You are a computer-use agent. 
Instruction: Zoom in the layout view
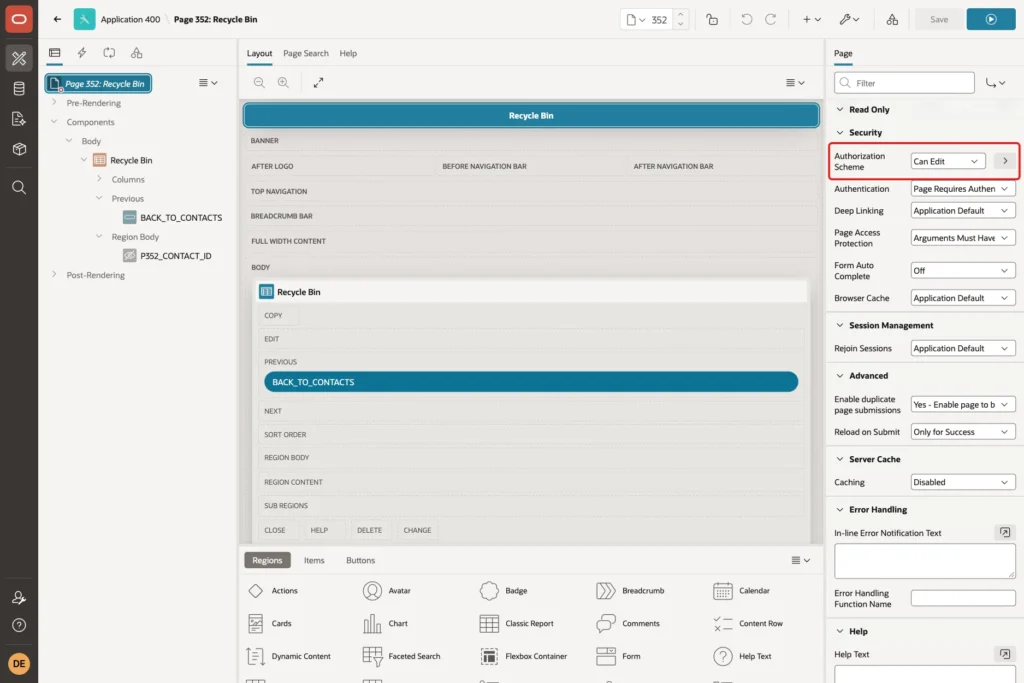pos(283,82)
